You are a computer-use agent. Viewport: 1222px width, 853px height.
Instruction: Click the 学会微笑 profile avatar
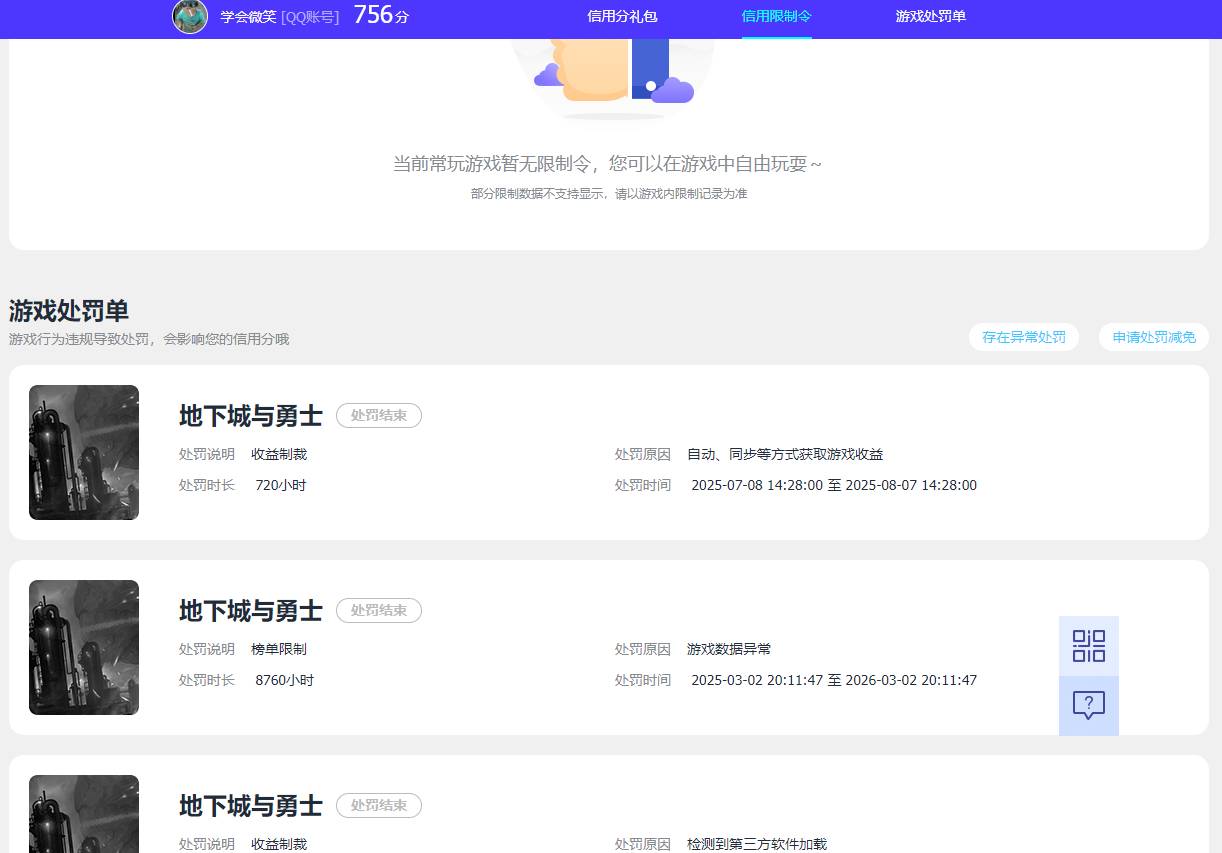[x=190, y=17]
